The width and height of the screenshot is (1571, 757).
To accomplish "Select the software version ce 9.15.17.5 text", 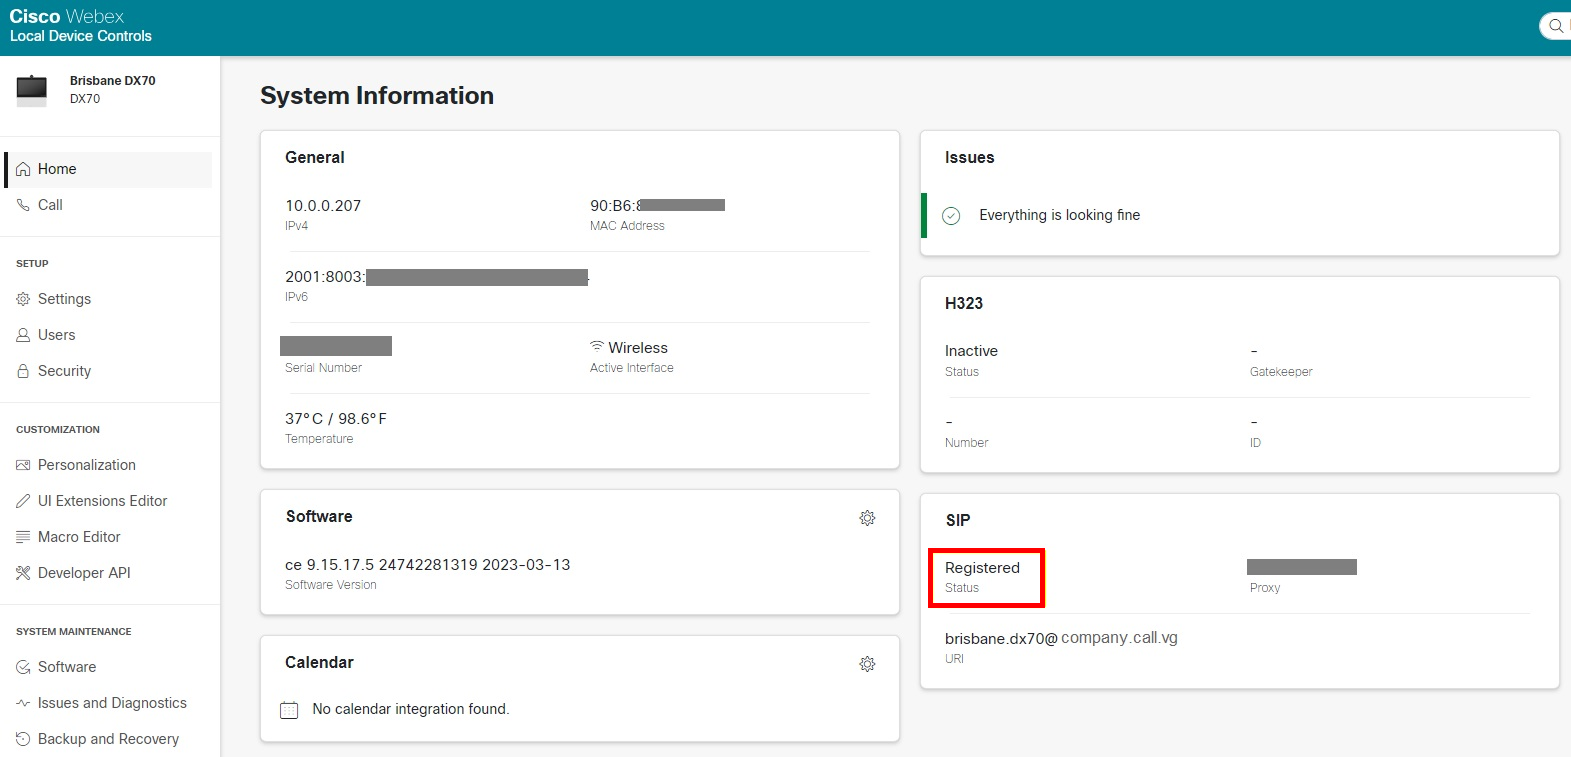I will click(428, 565).
